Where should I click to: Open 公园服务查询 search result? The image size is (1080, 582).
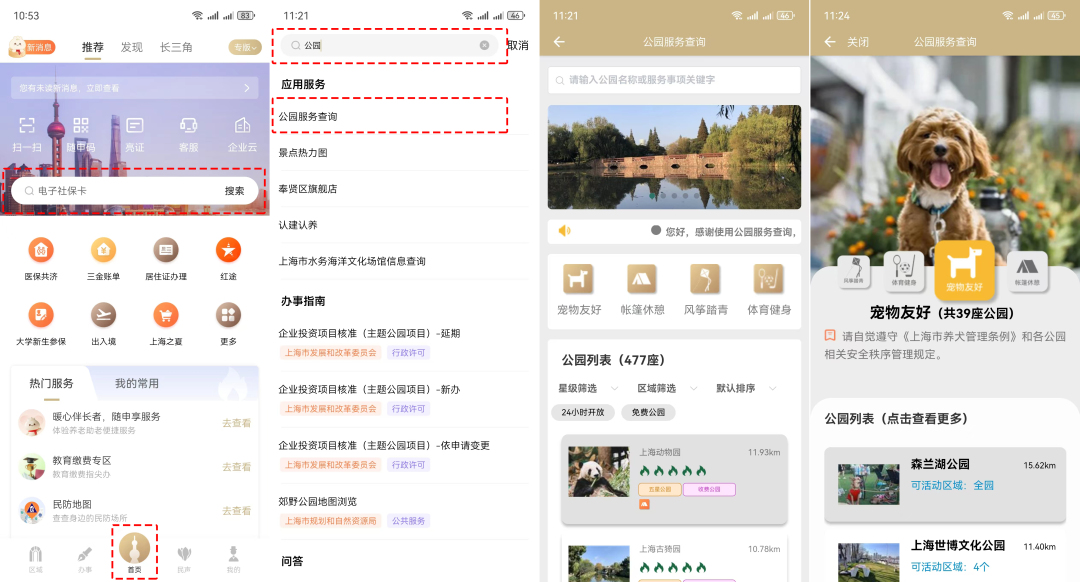pos(308,117)
